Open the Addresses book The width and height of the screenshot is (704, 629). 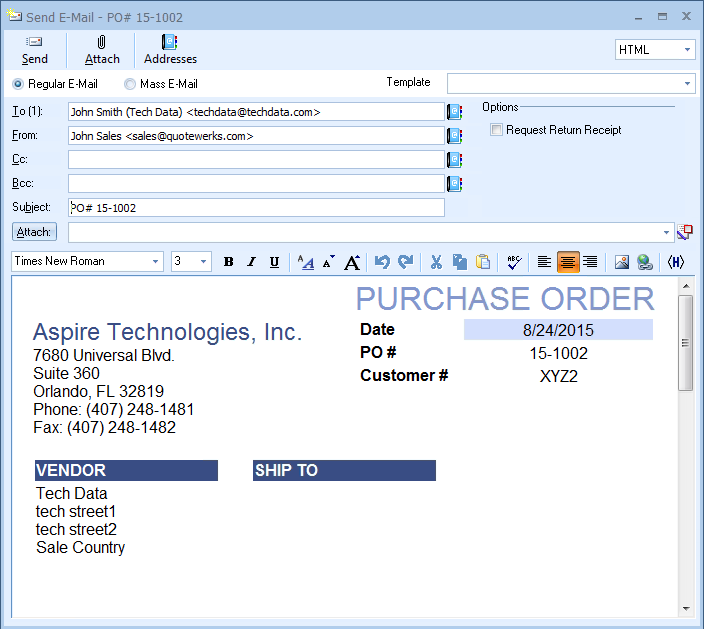(170, 50)
